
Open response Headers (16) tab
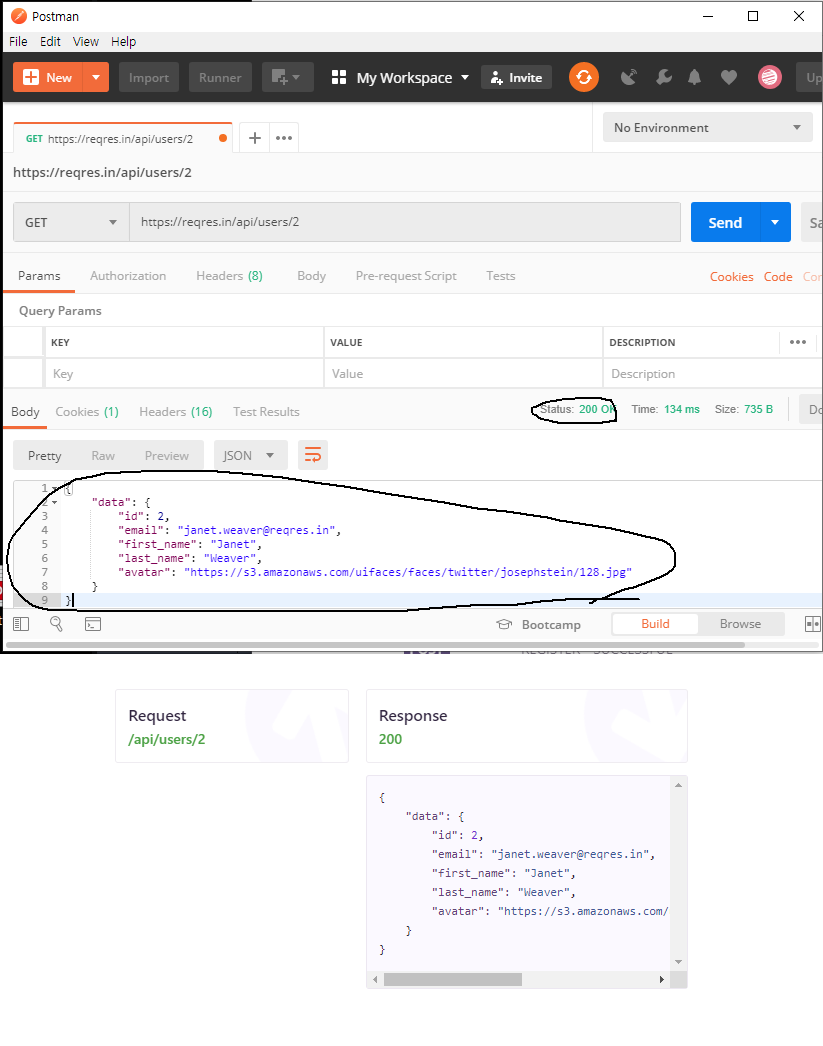(x=176, y=412)
